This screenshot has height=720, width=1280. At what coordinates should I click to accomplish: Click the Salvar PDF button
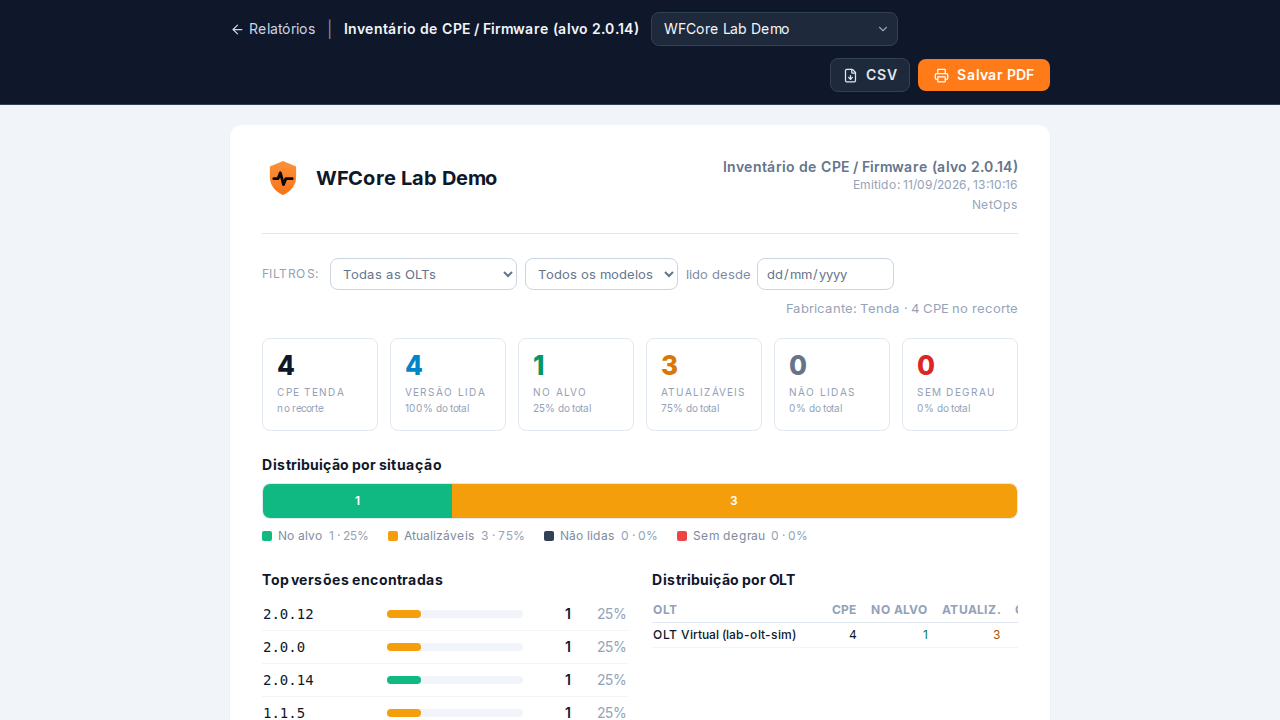pos(984,75)
